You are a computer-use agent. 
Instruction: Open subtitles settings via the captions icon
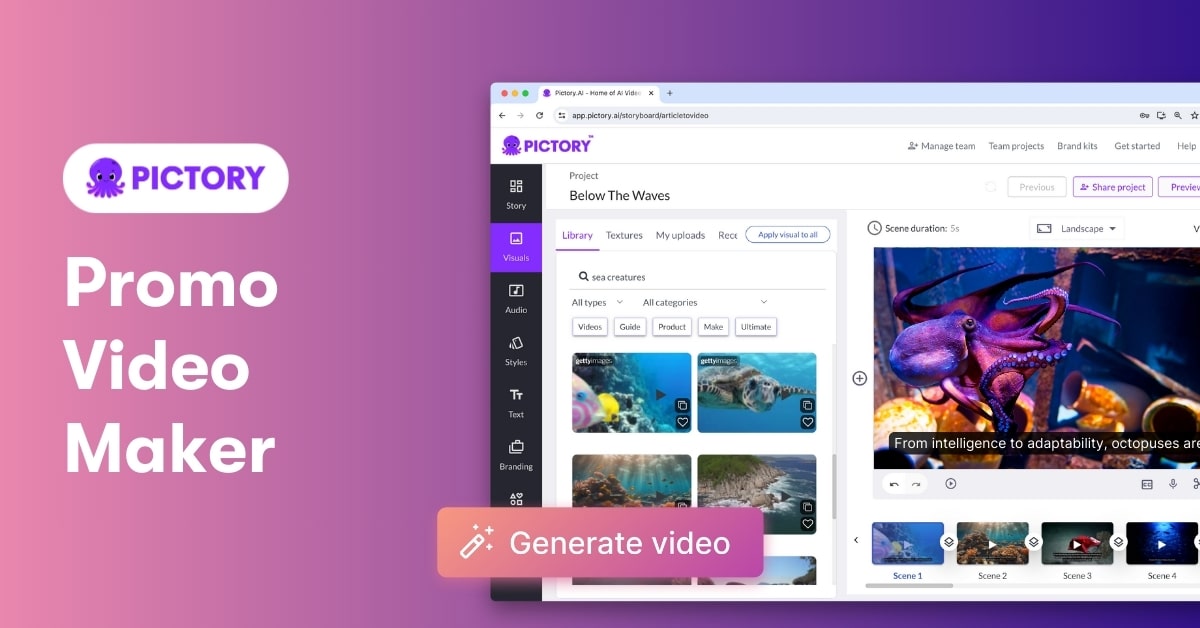pyautogui.click(x=1146, y=484)
